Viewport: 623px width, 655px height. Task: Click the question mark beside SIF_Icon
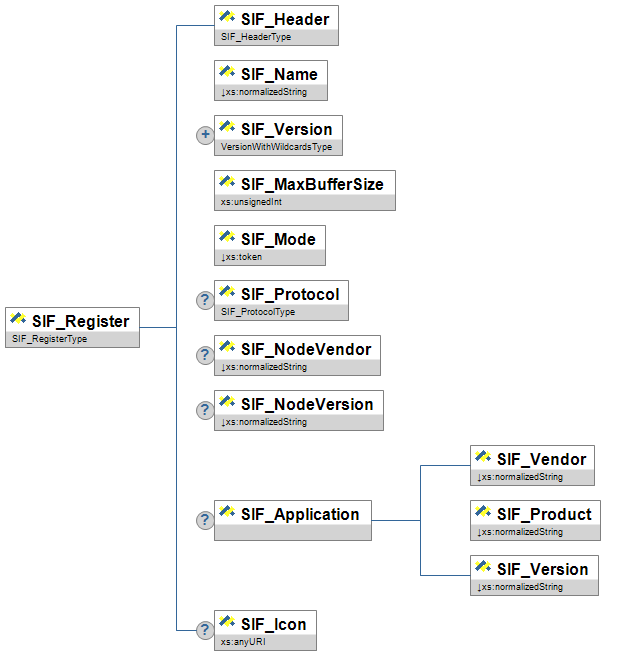pyautogui.click(x=205, y=630)
